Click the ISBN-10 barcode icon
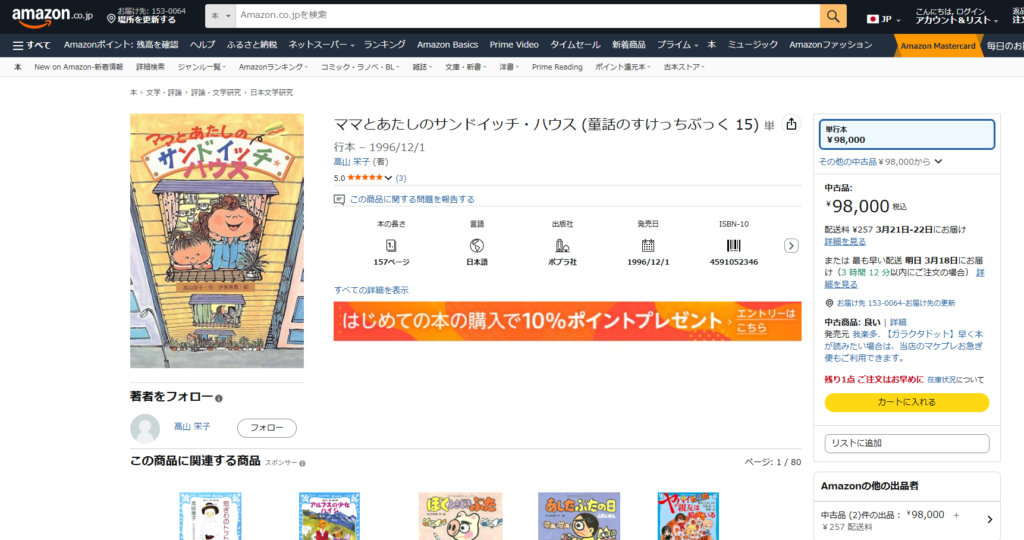1024x540 pixels. [x=733, y=245]
